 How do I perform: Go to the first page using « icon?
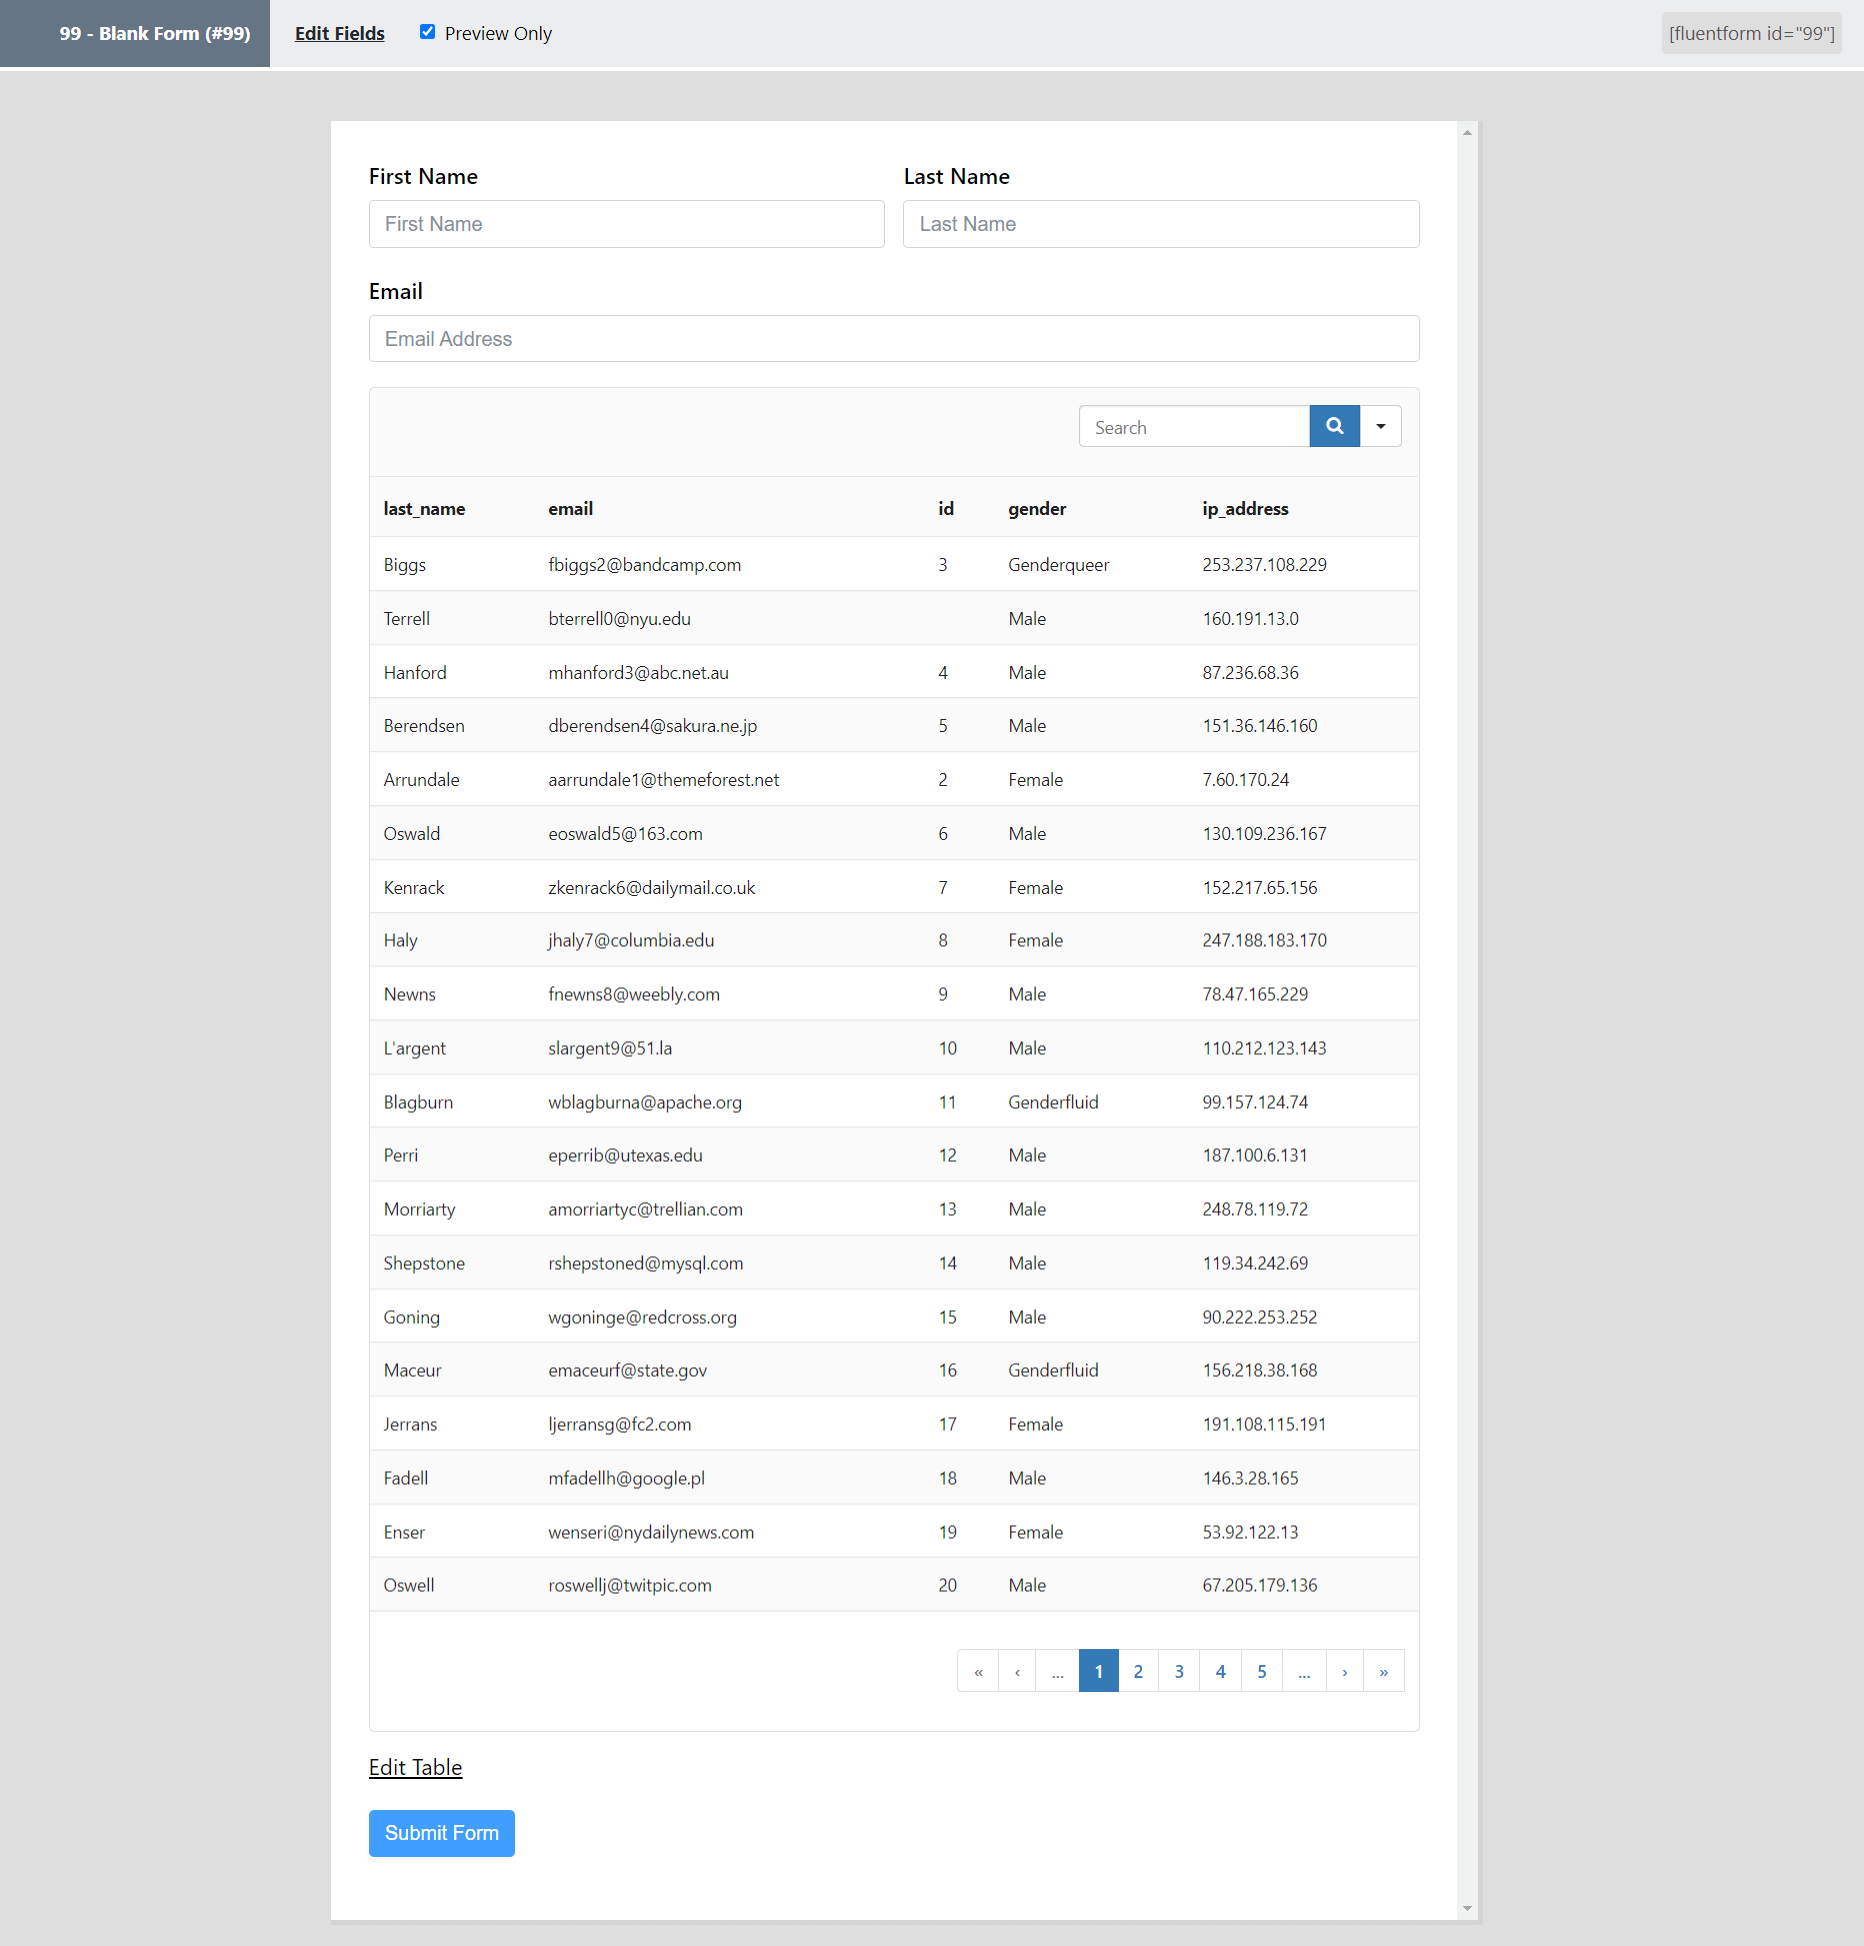click(978, 1671)
